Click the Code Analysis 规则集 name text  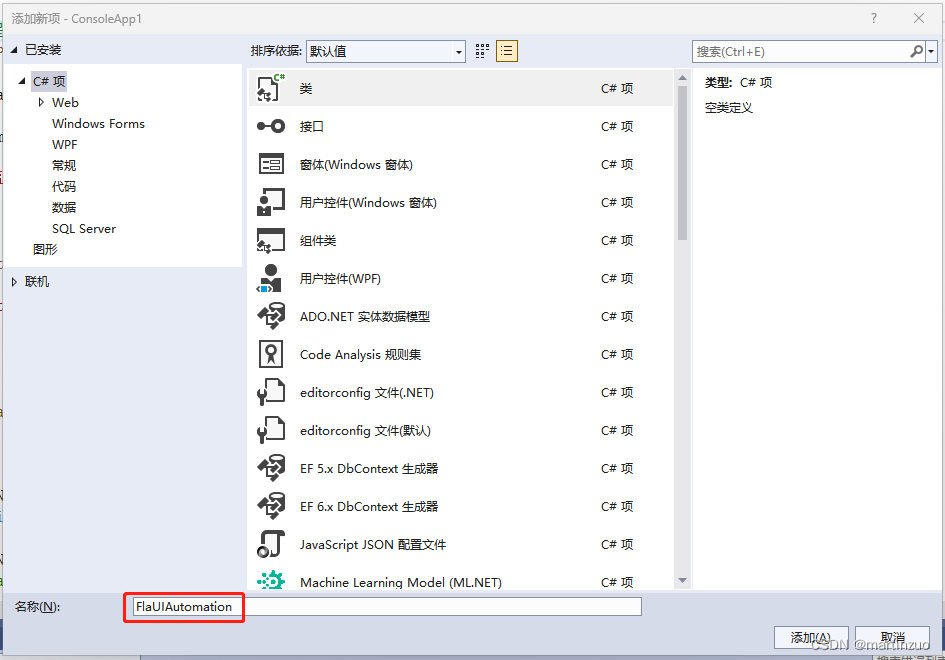360,354
